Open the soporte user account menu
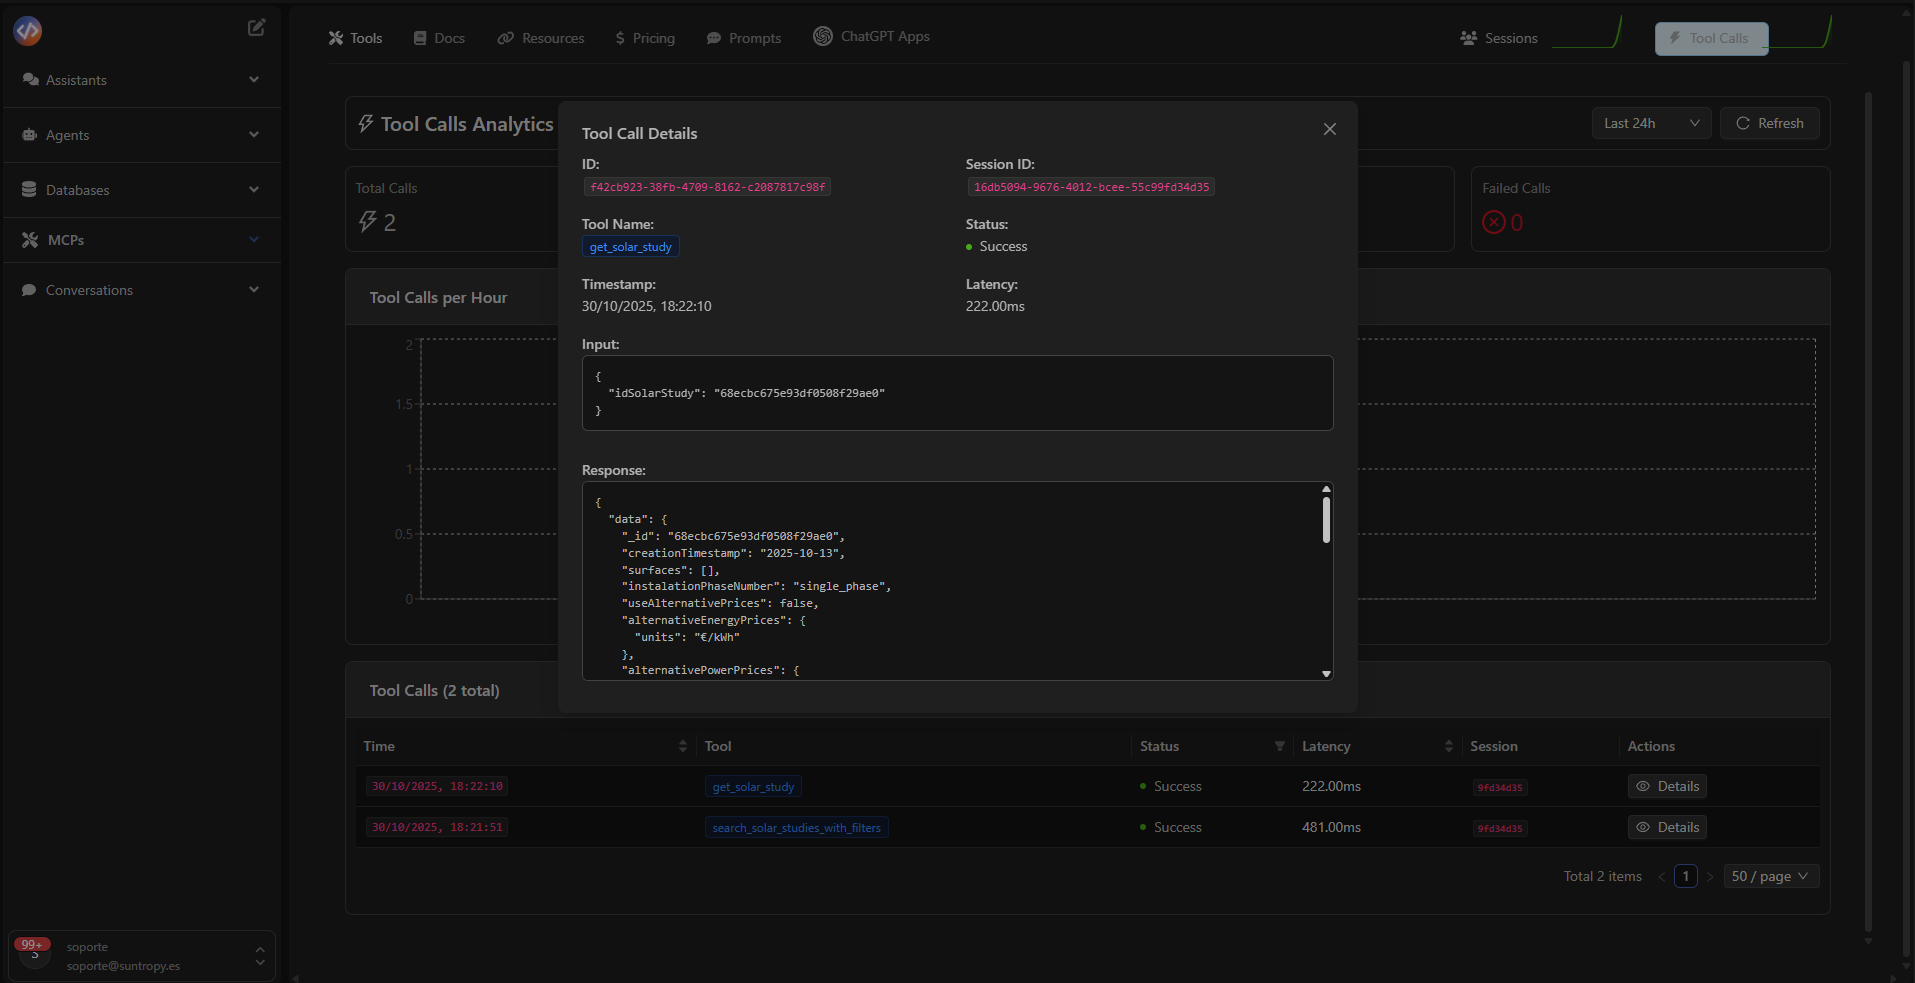Image resolution: width=1915 pixels, height=983 pixels. [x=141, y=956]
